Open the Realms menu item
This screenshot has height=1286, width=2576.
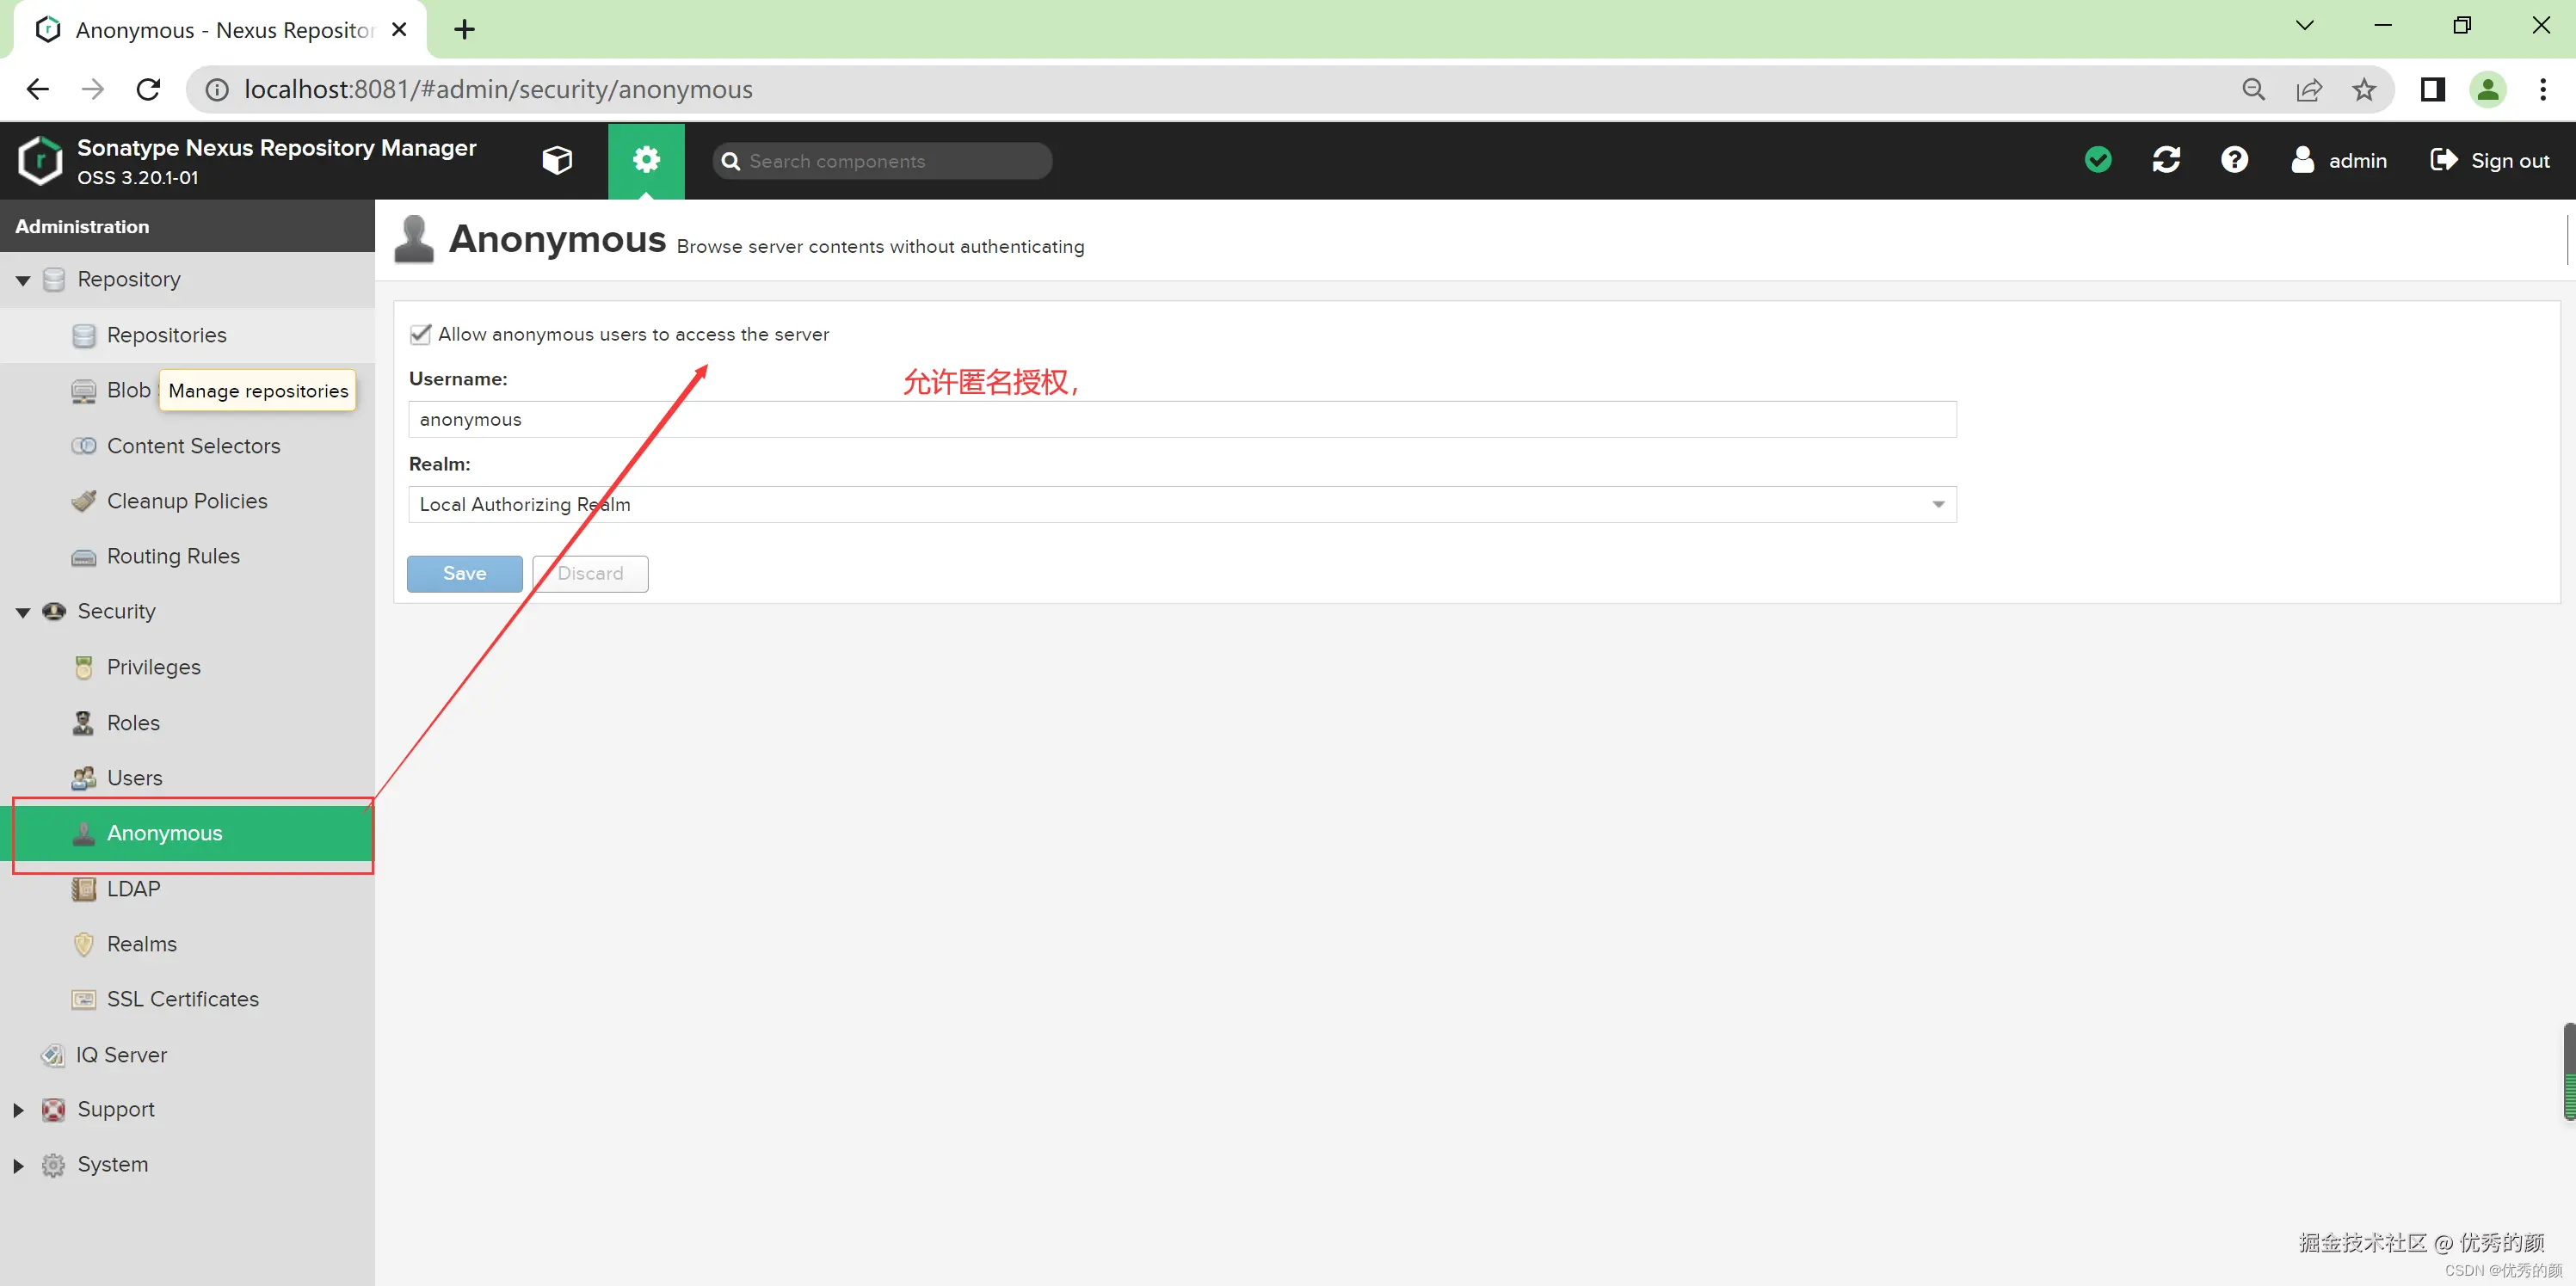tap(141, 944)
